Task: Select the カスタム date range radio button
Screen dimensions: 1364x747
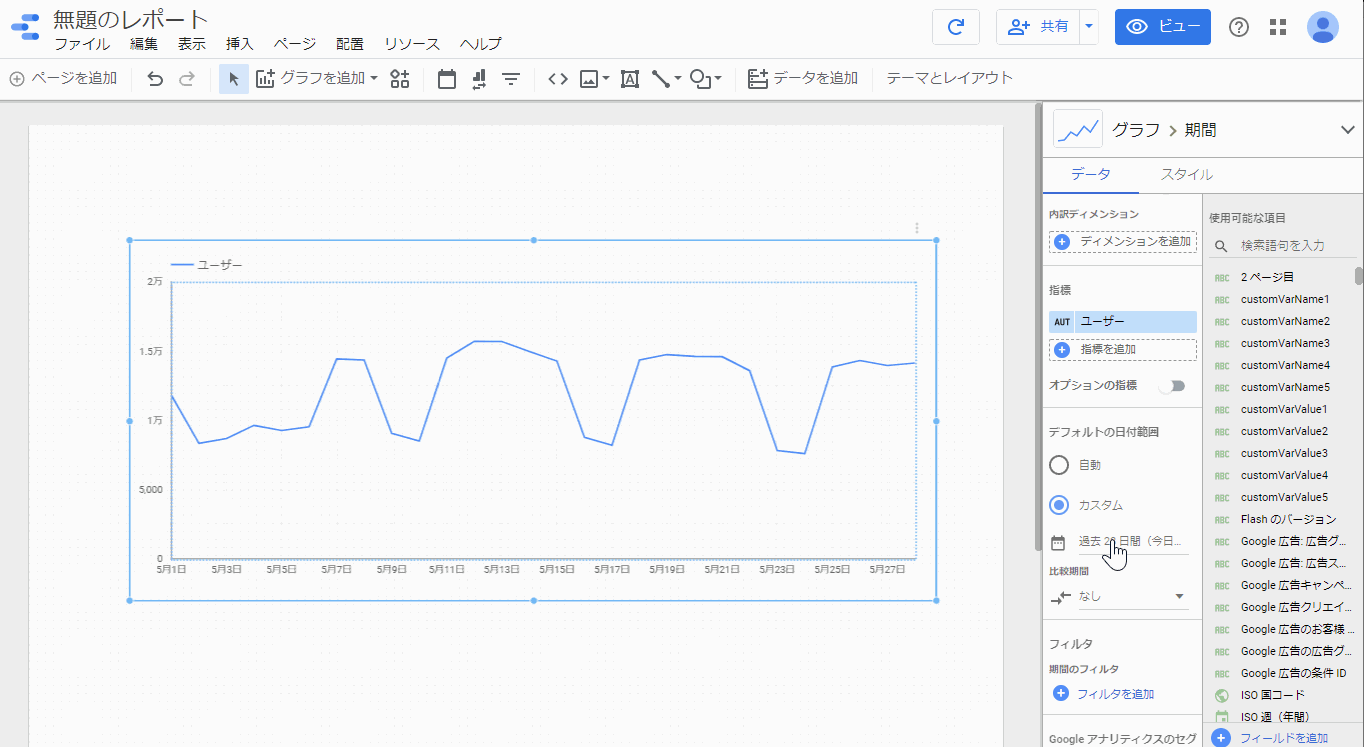Action: click(x=1059, y=505)
